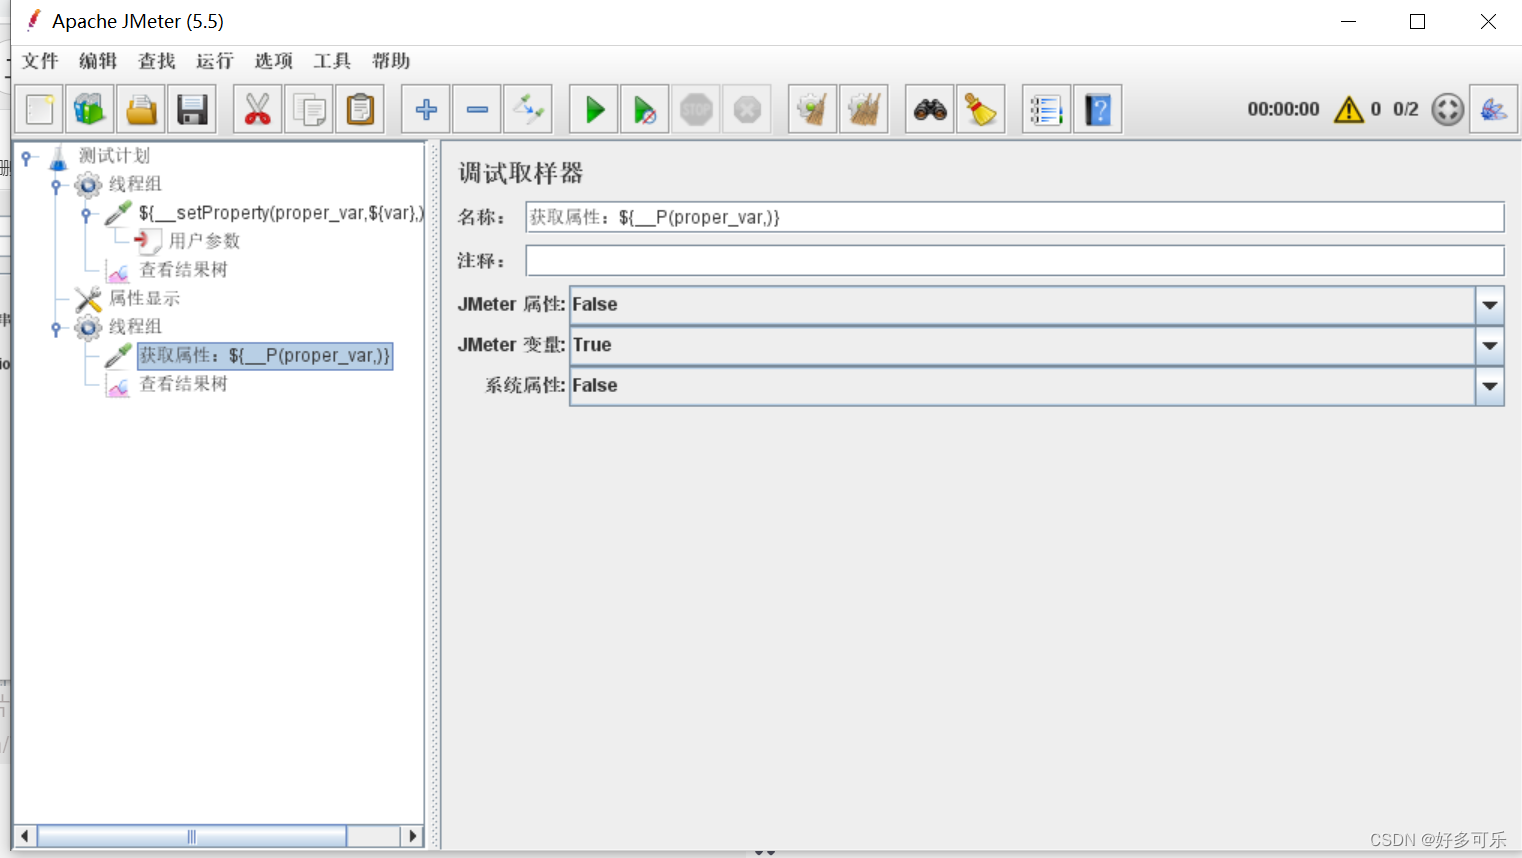Open the JMeter 变量 dropdown arrow
The width and height of the screenshot is (1522, 858).
[x=1490, y=345]
